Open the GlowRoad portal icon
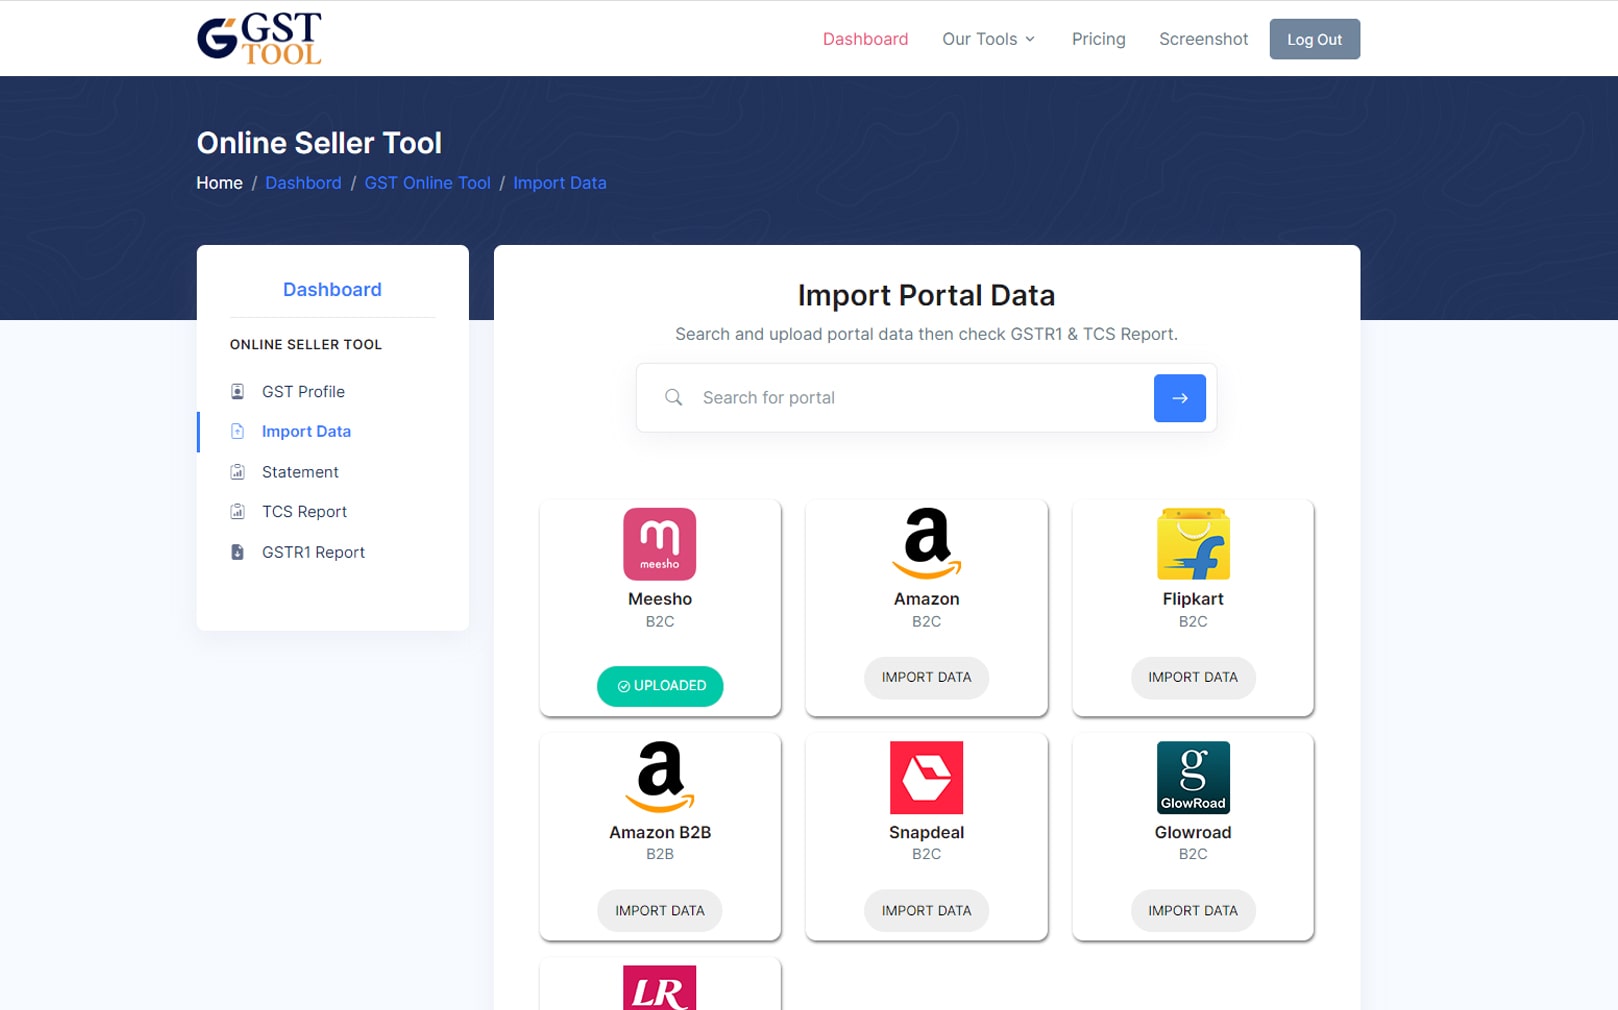Image resolution: width=1618 pixels, height=1010 pixels. click(1193, 777)
